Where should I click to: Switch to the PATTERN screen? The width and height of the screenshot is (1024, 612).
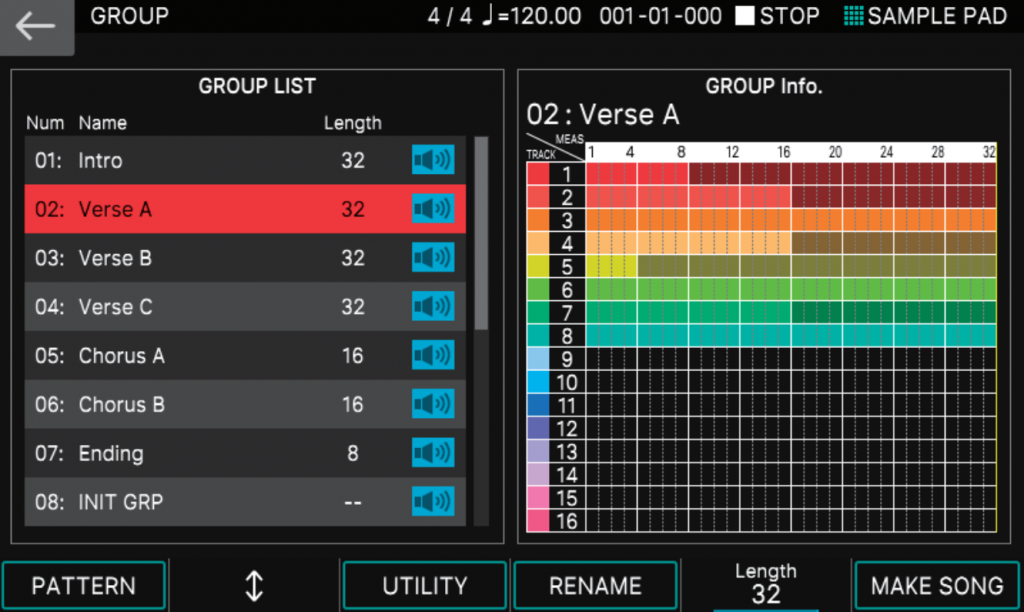83,586
